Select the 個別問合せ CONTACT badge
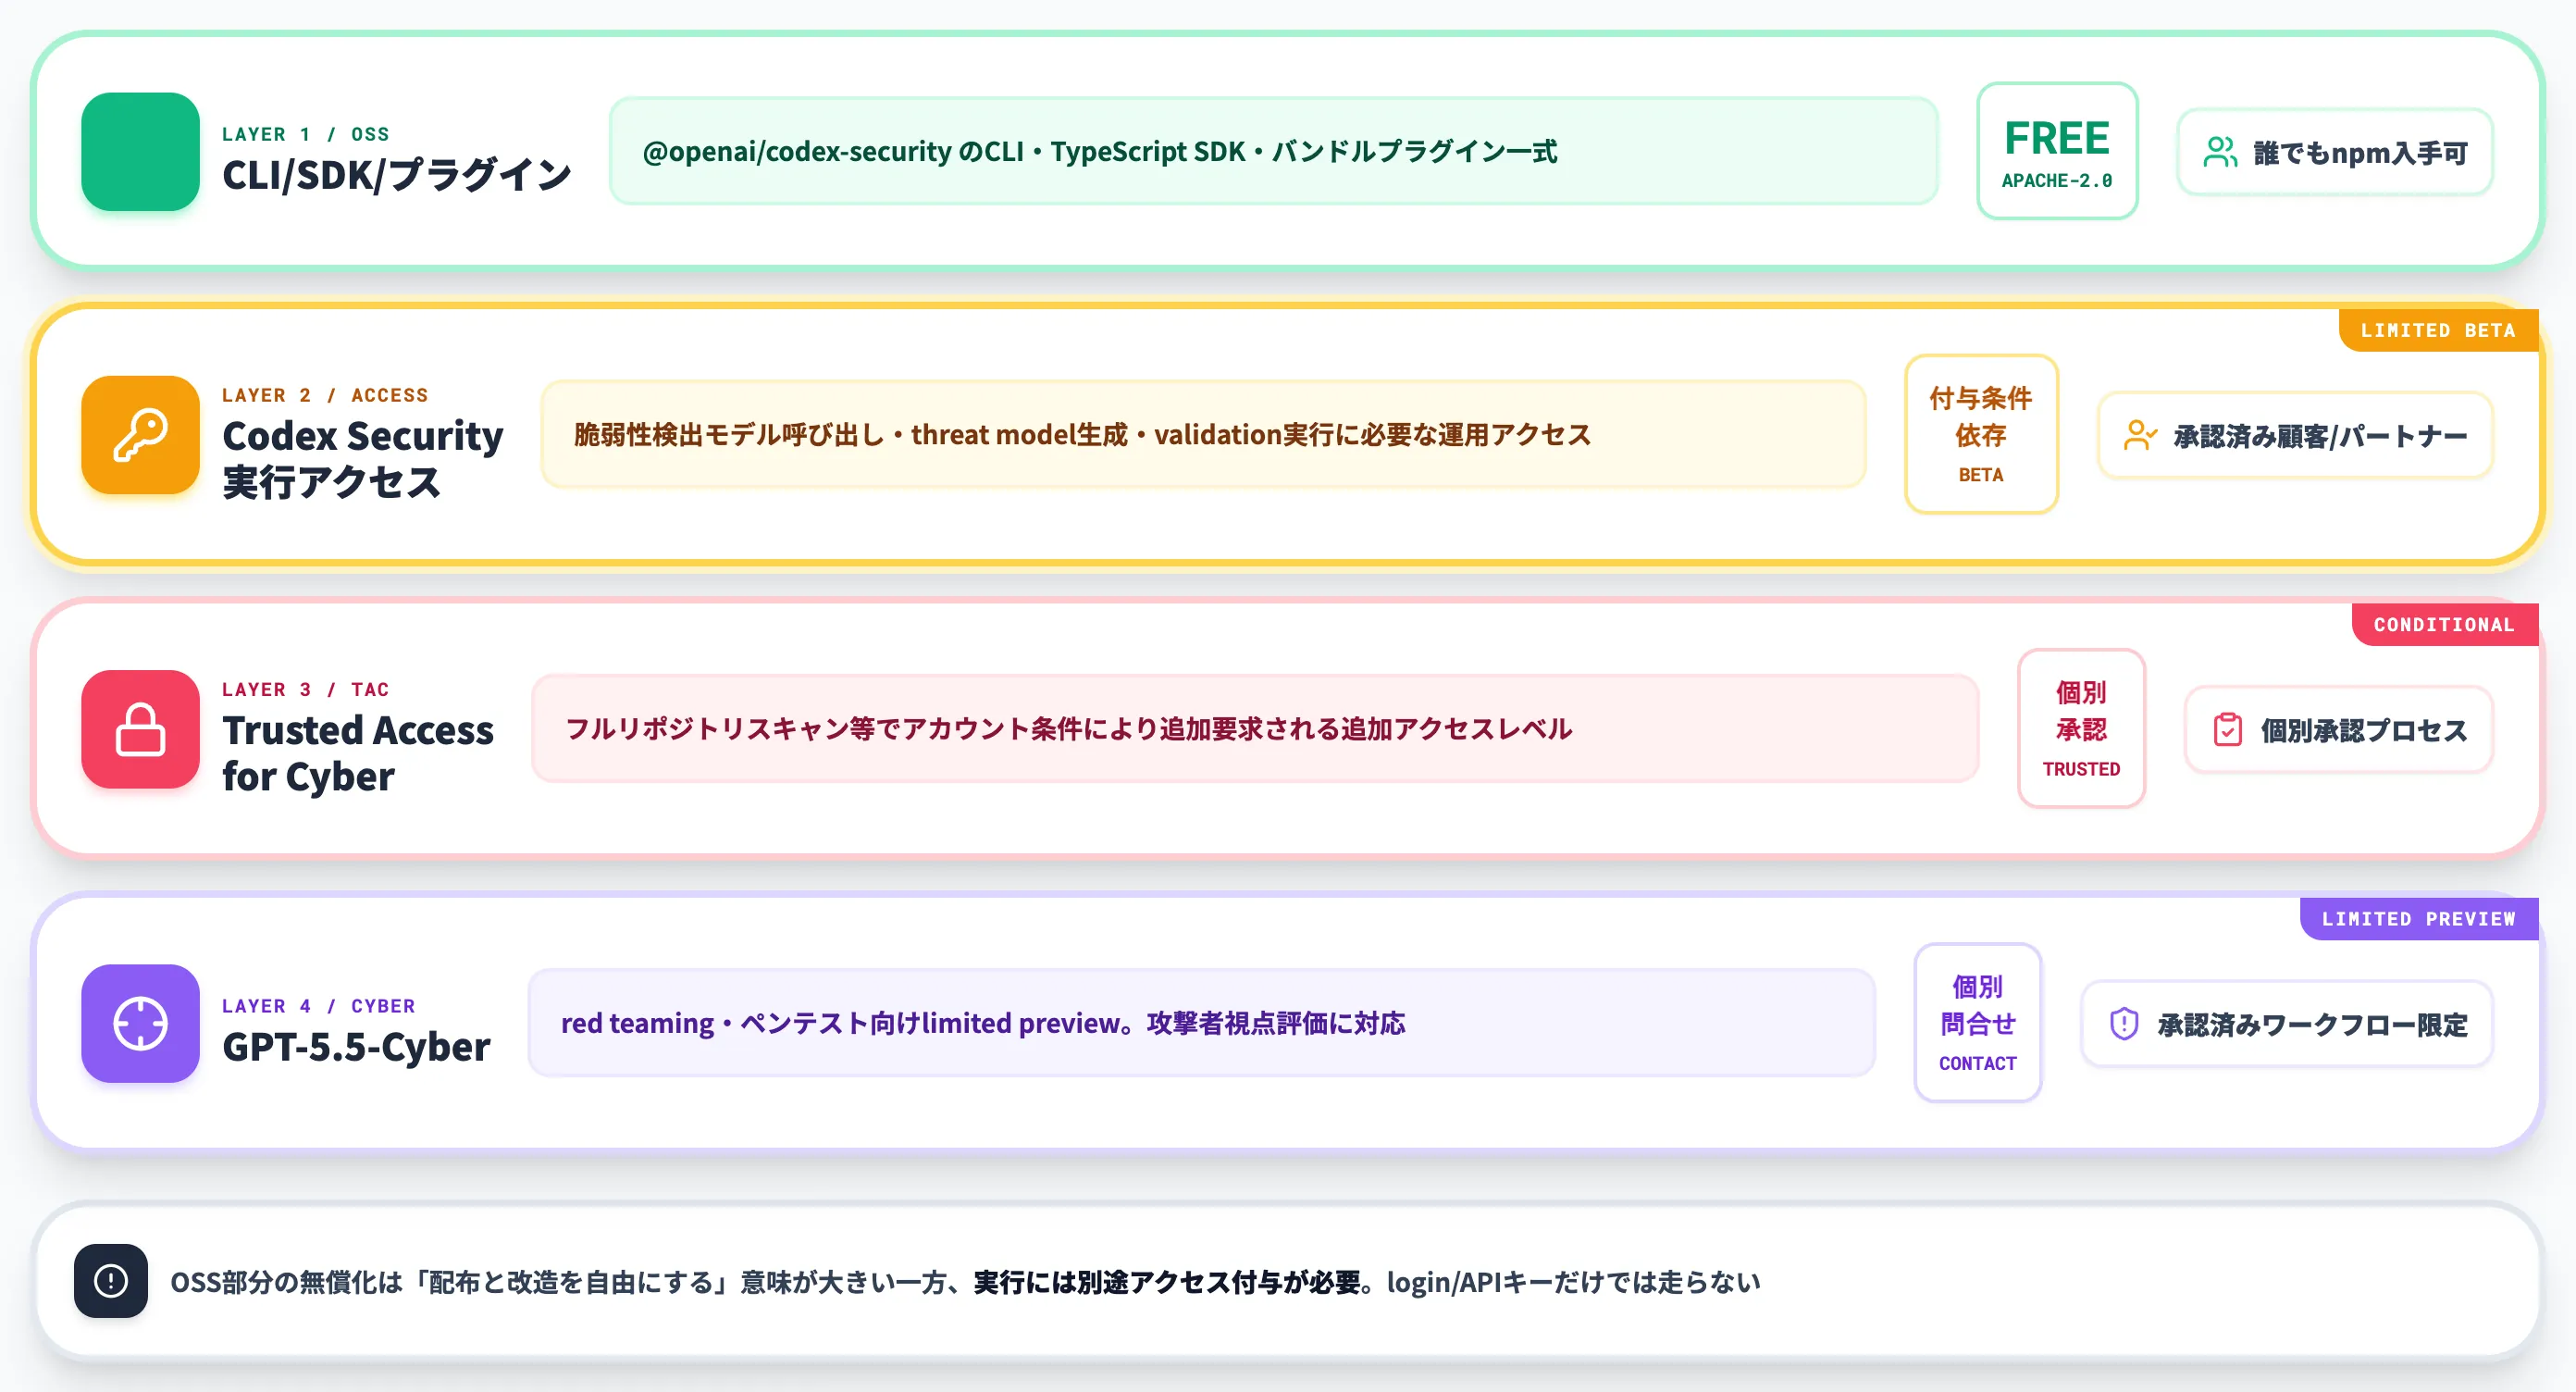The height and width of the screenshot is (1392, 2576). click(x=1977, y=1022)
